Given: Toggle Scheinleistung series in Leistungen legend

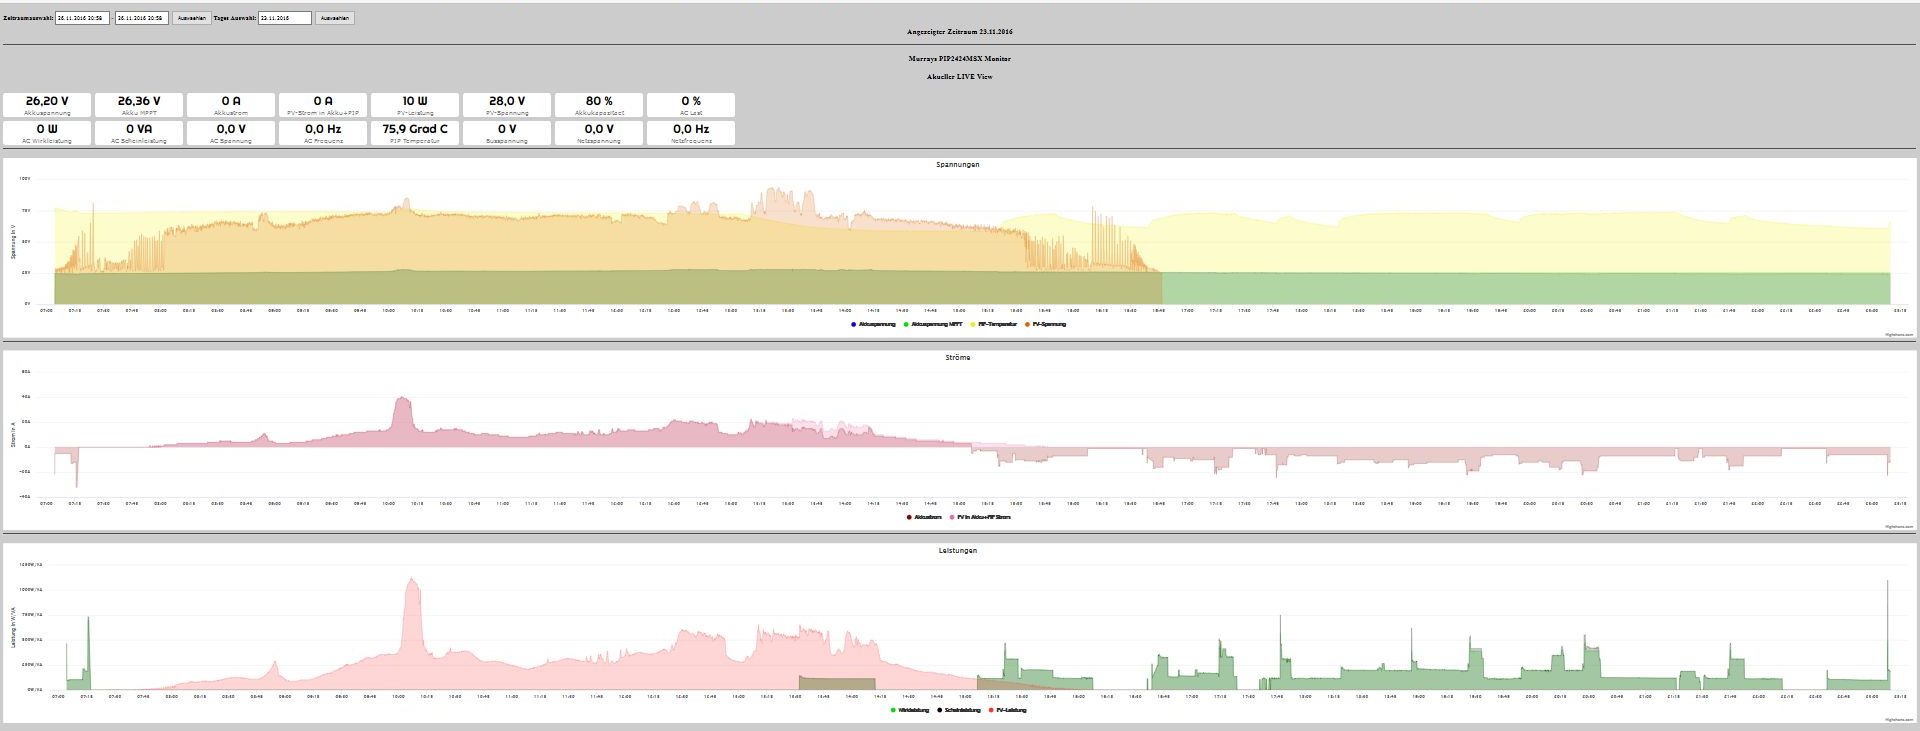Looking at the screenshot, I should 958,710.
